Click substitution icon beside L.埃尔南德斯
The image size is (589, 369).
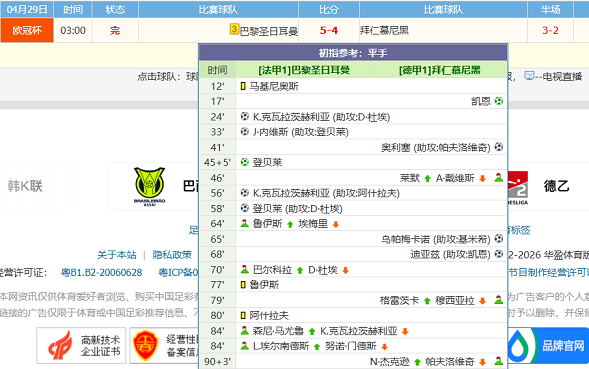click(245, 346)
